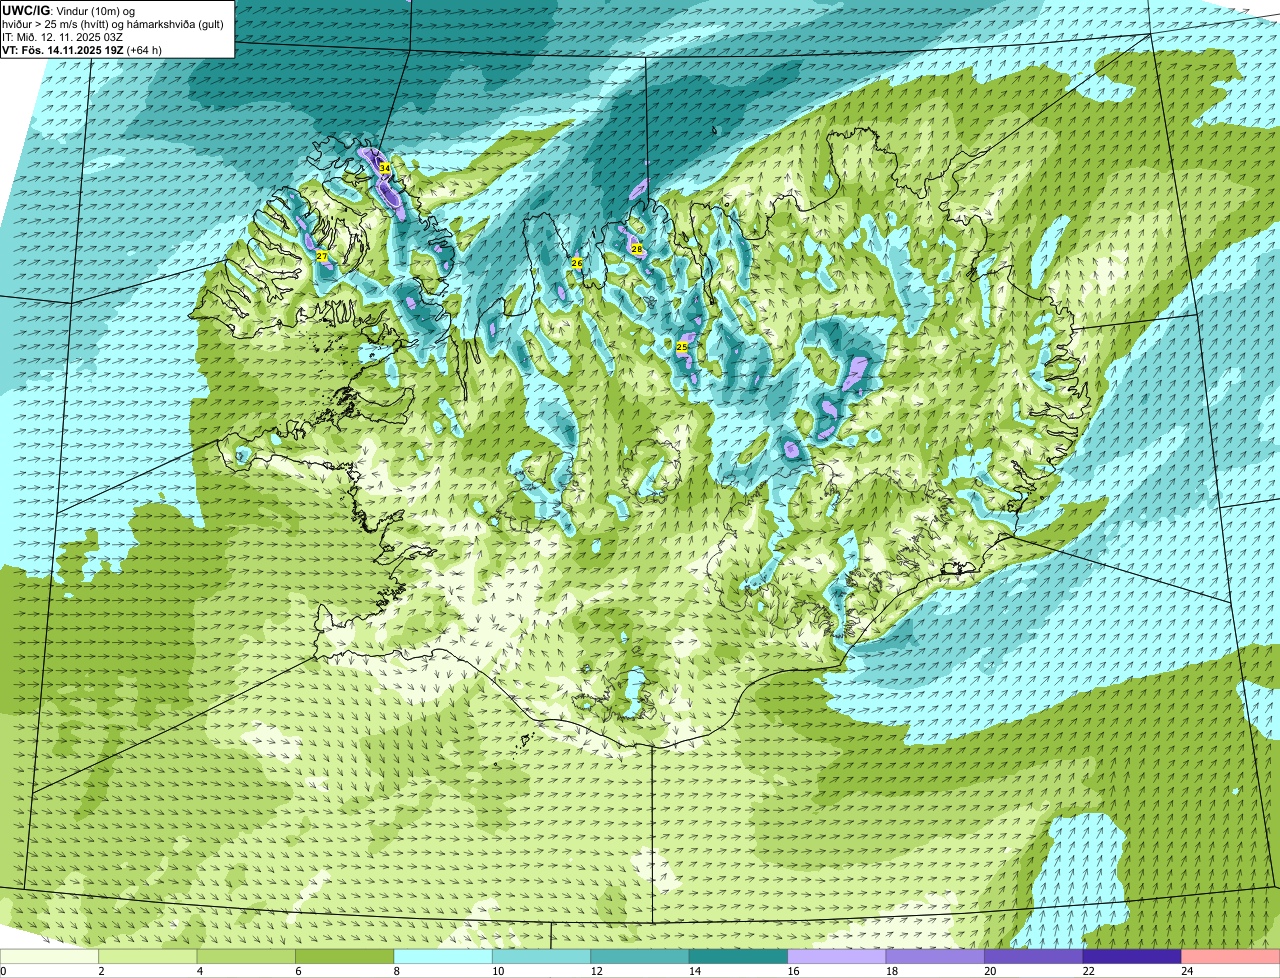
Task: Click the yellow gust marker labeled 34
Action: pos(384,168)
